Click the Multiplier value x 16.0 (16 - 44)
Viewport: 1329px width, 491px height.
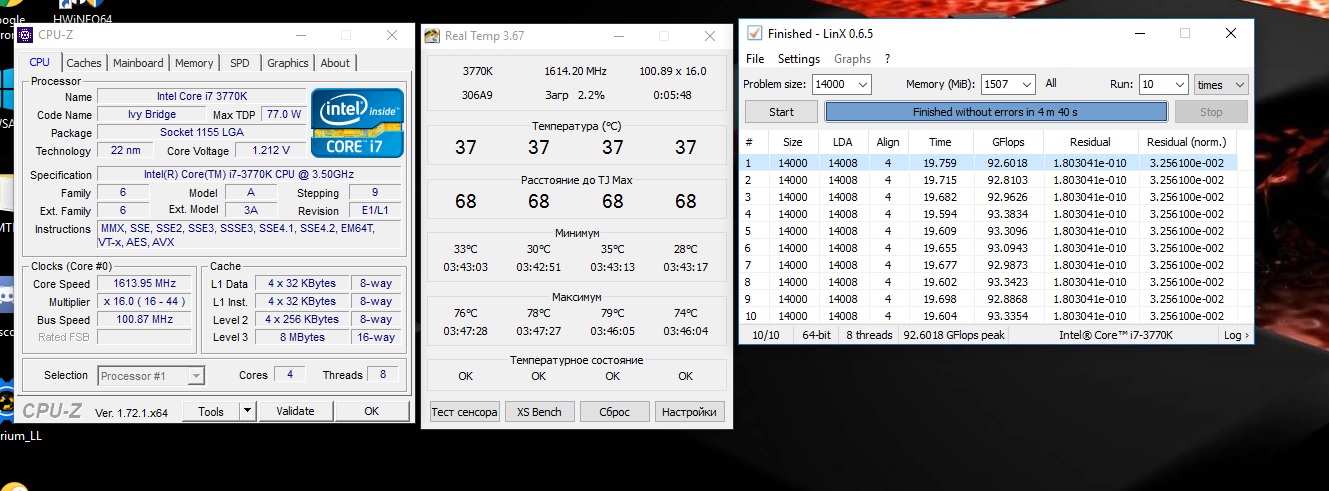point(145,302)
